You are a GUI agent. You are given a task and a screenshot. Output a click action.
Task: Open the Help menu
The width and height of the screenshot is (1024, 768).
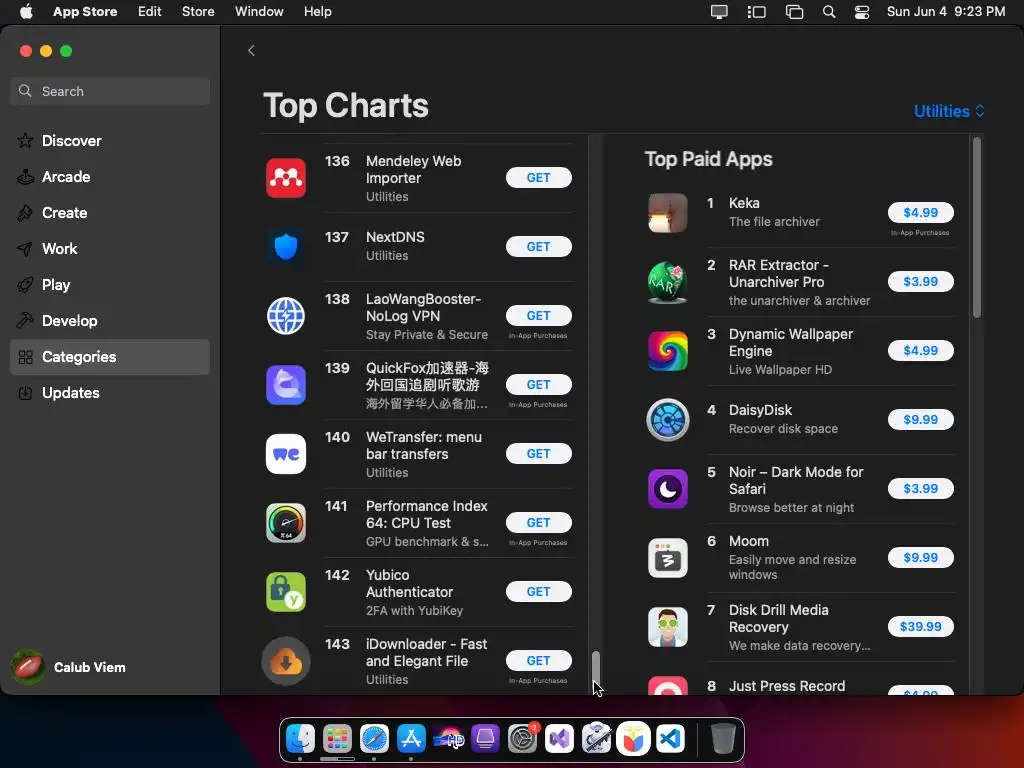(x=317, y=12)
